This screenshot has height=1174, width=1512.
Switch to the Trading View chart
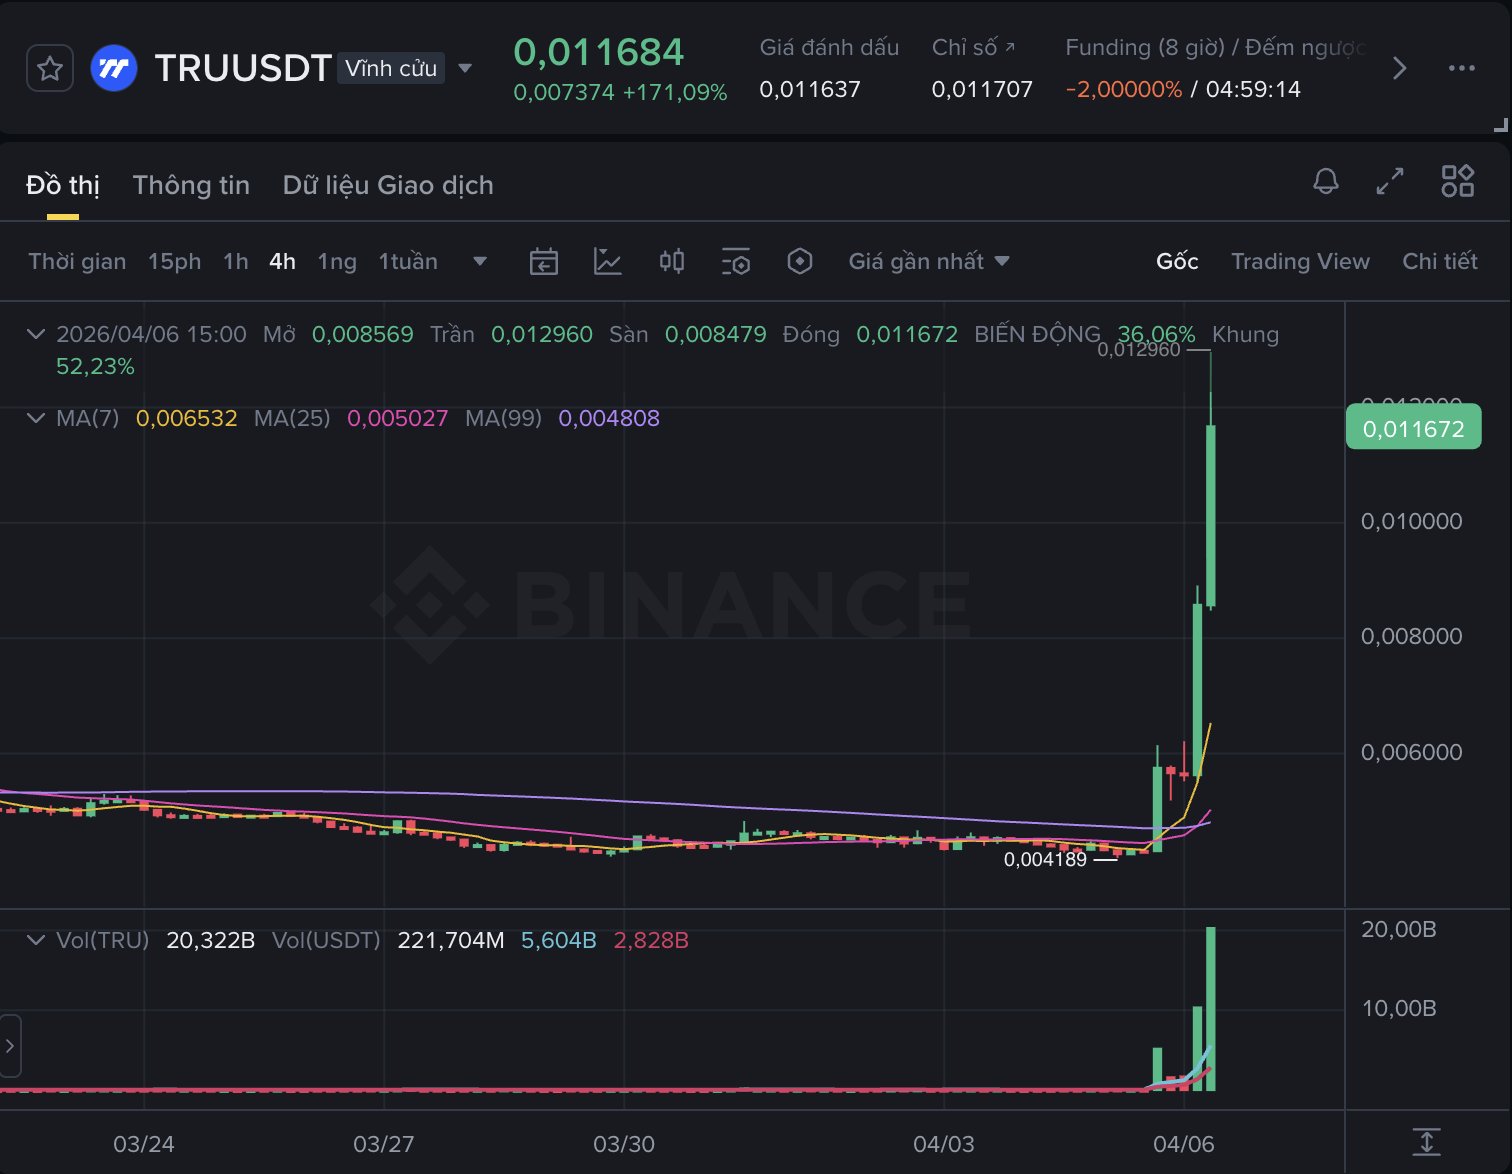(x=1300, y=261)
